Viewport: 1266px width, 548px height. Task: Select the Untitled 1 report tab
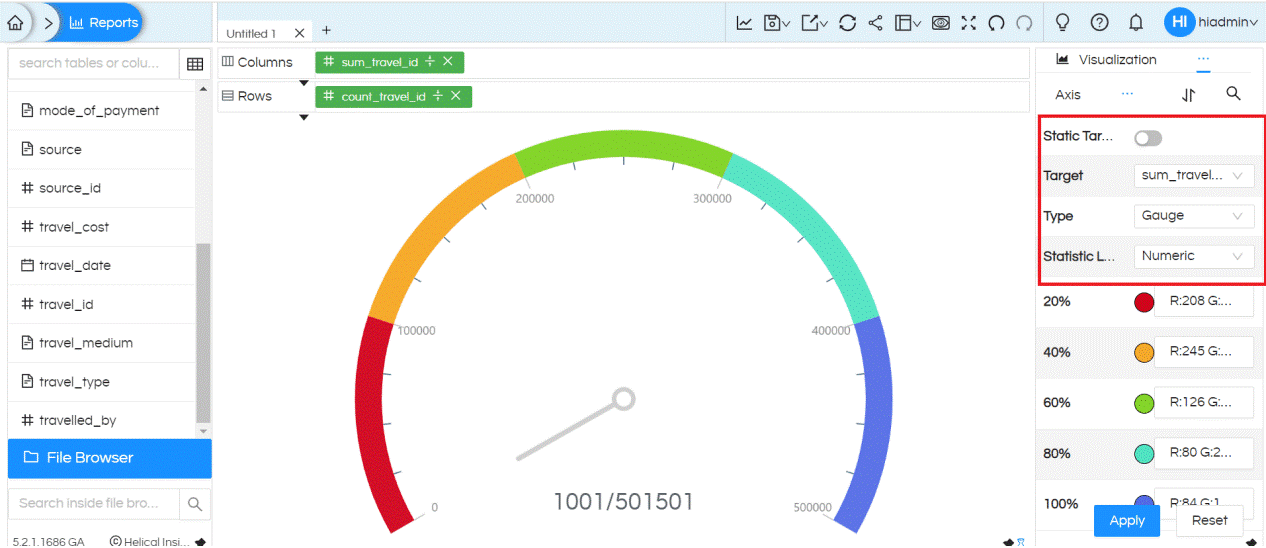[251, 33]
